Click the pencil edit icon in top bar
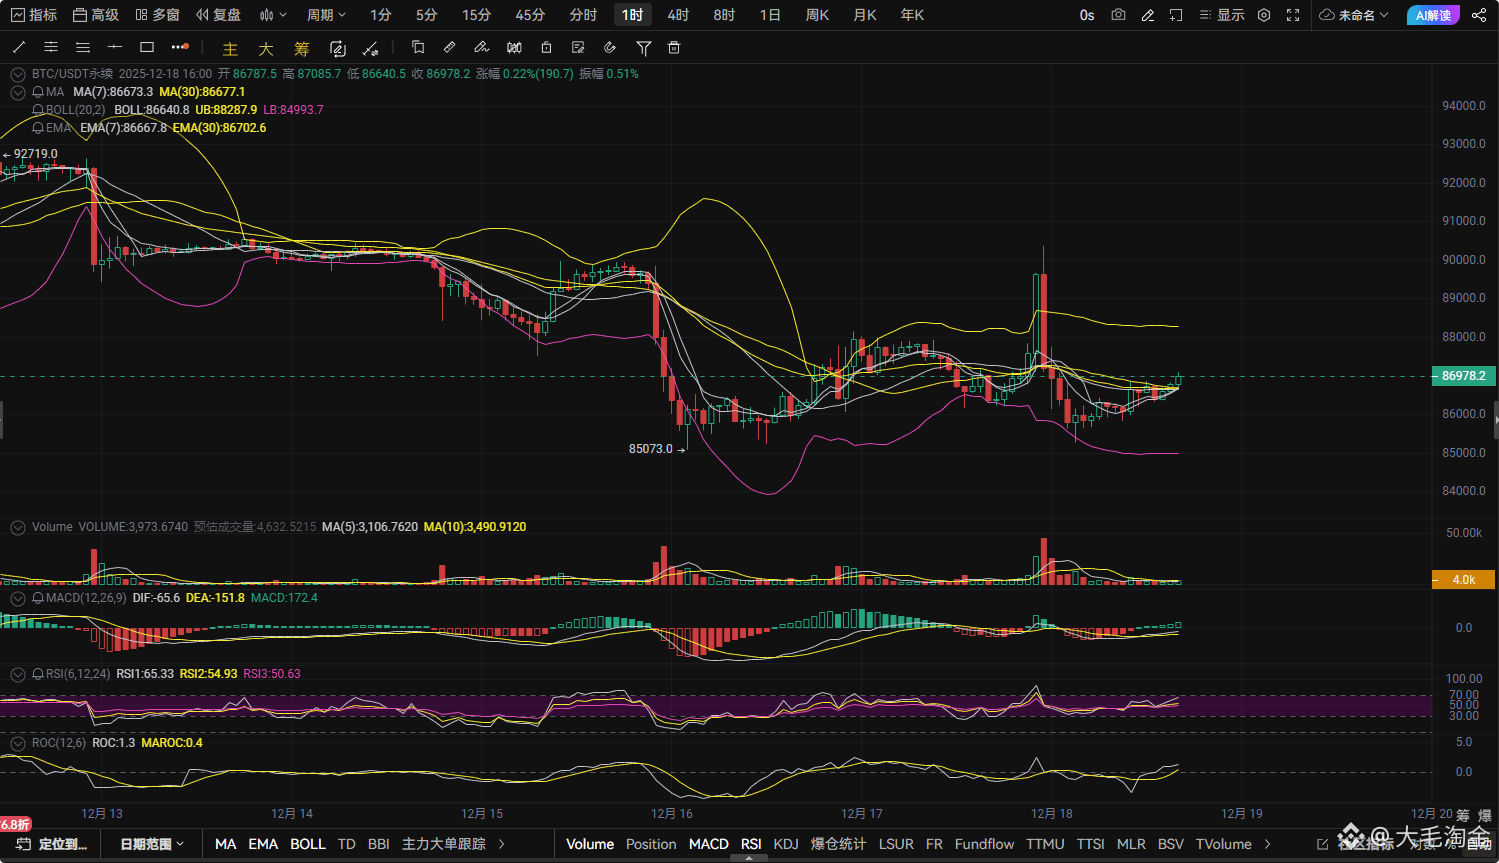 [1148, 15]
